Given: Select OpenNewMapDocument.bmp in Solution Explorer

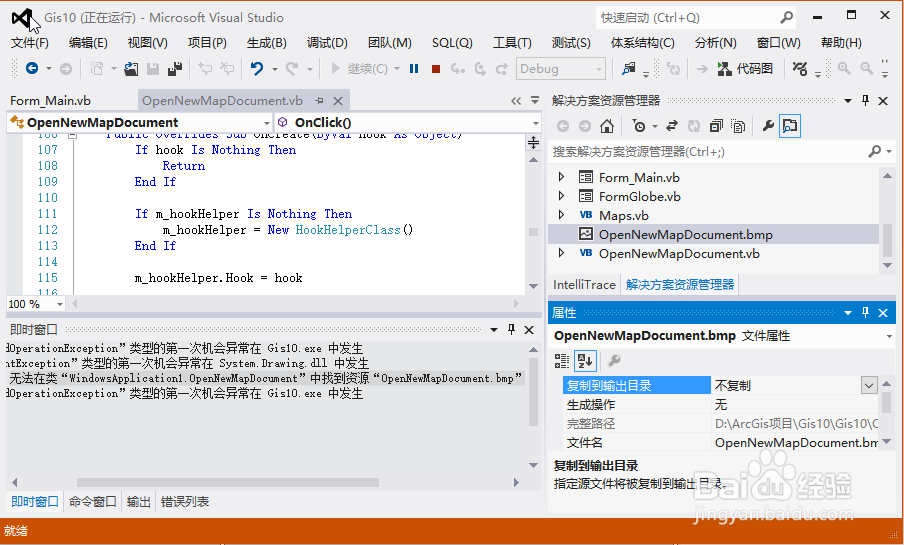Looking at the screenshot, I should pos(713,234).
